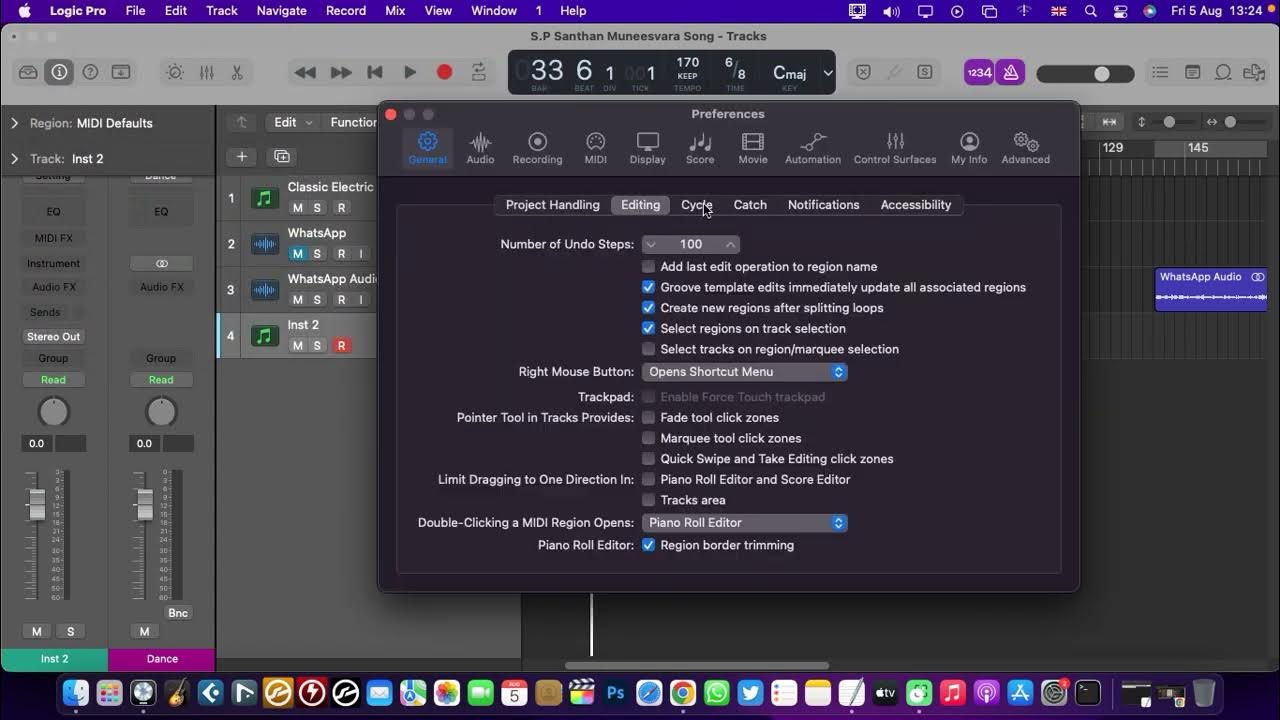Open the Control Surfaces preferences pane
1280x720 pixels.
[x=895, y=148]
